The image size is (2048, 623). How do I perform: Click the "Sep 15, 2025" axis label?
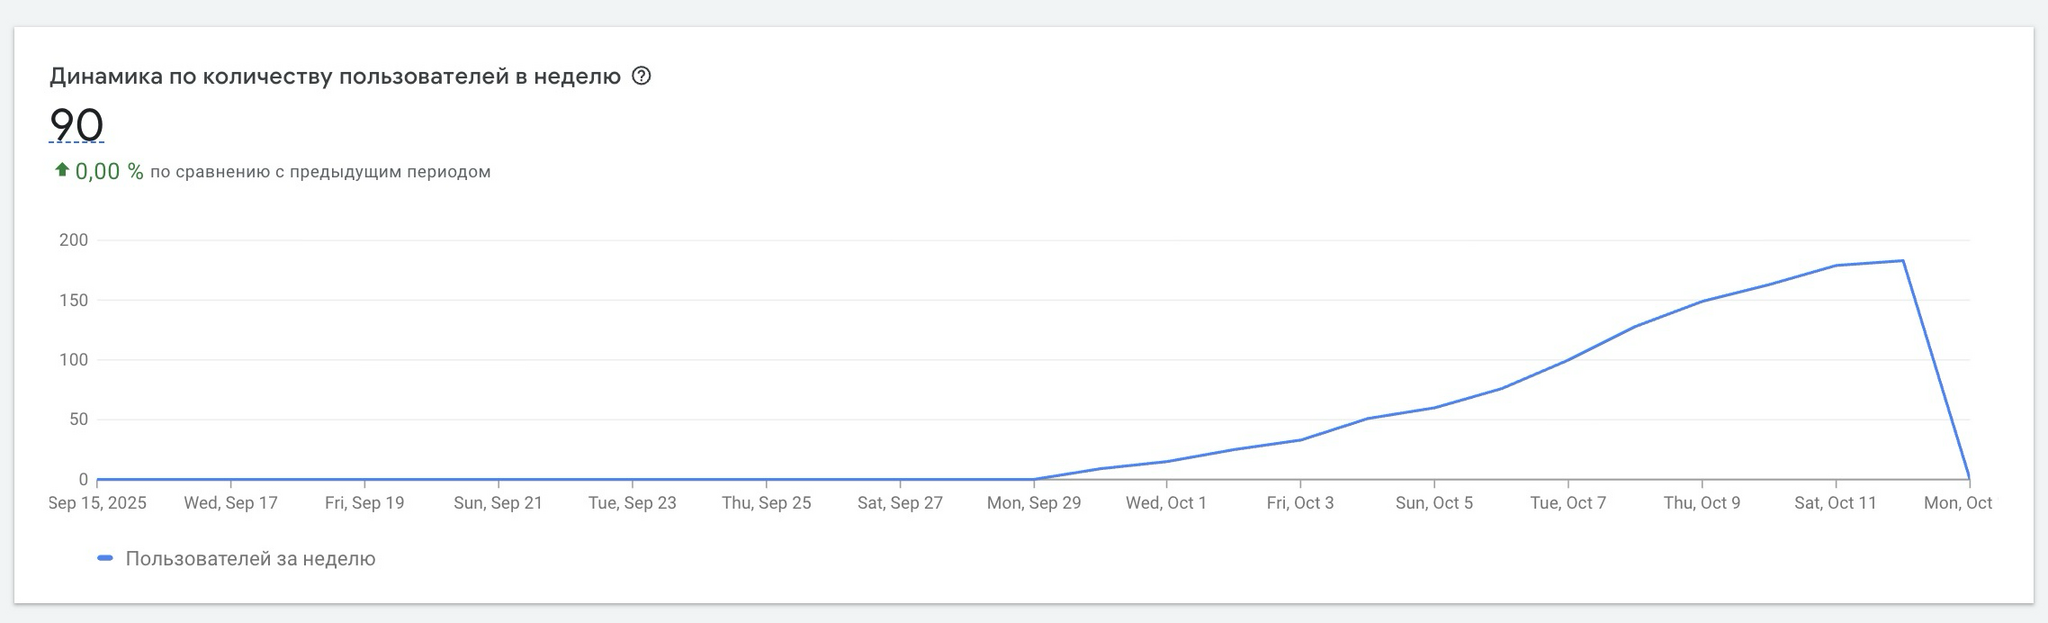click(97, 503)
